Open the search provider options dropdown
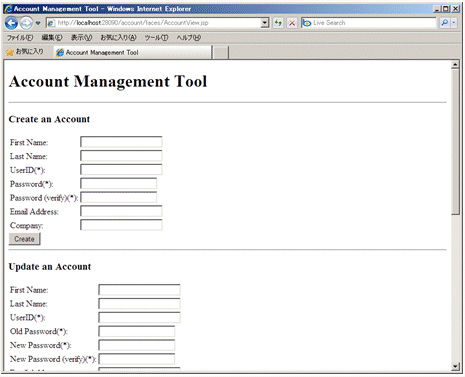 (x=454, y=23)
